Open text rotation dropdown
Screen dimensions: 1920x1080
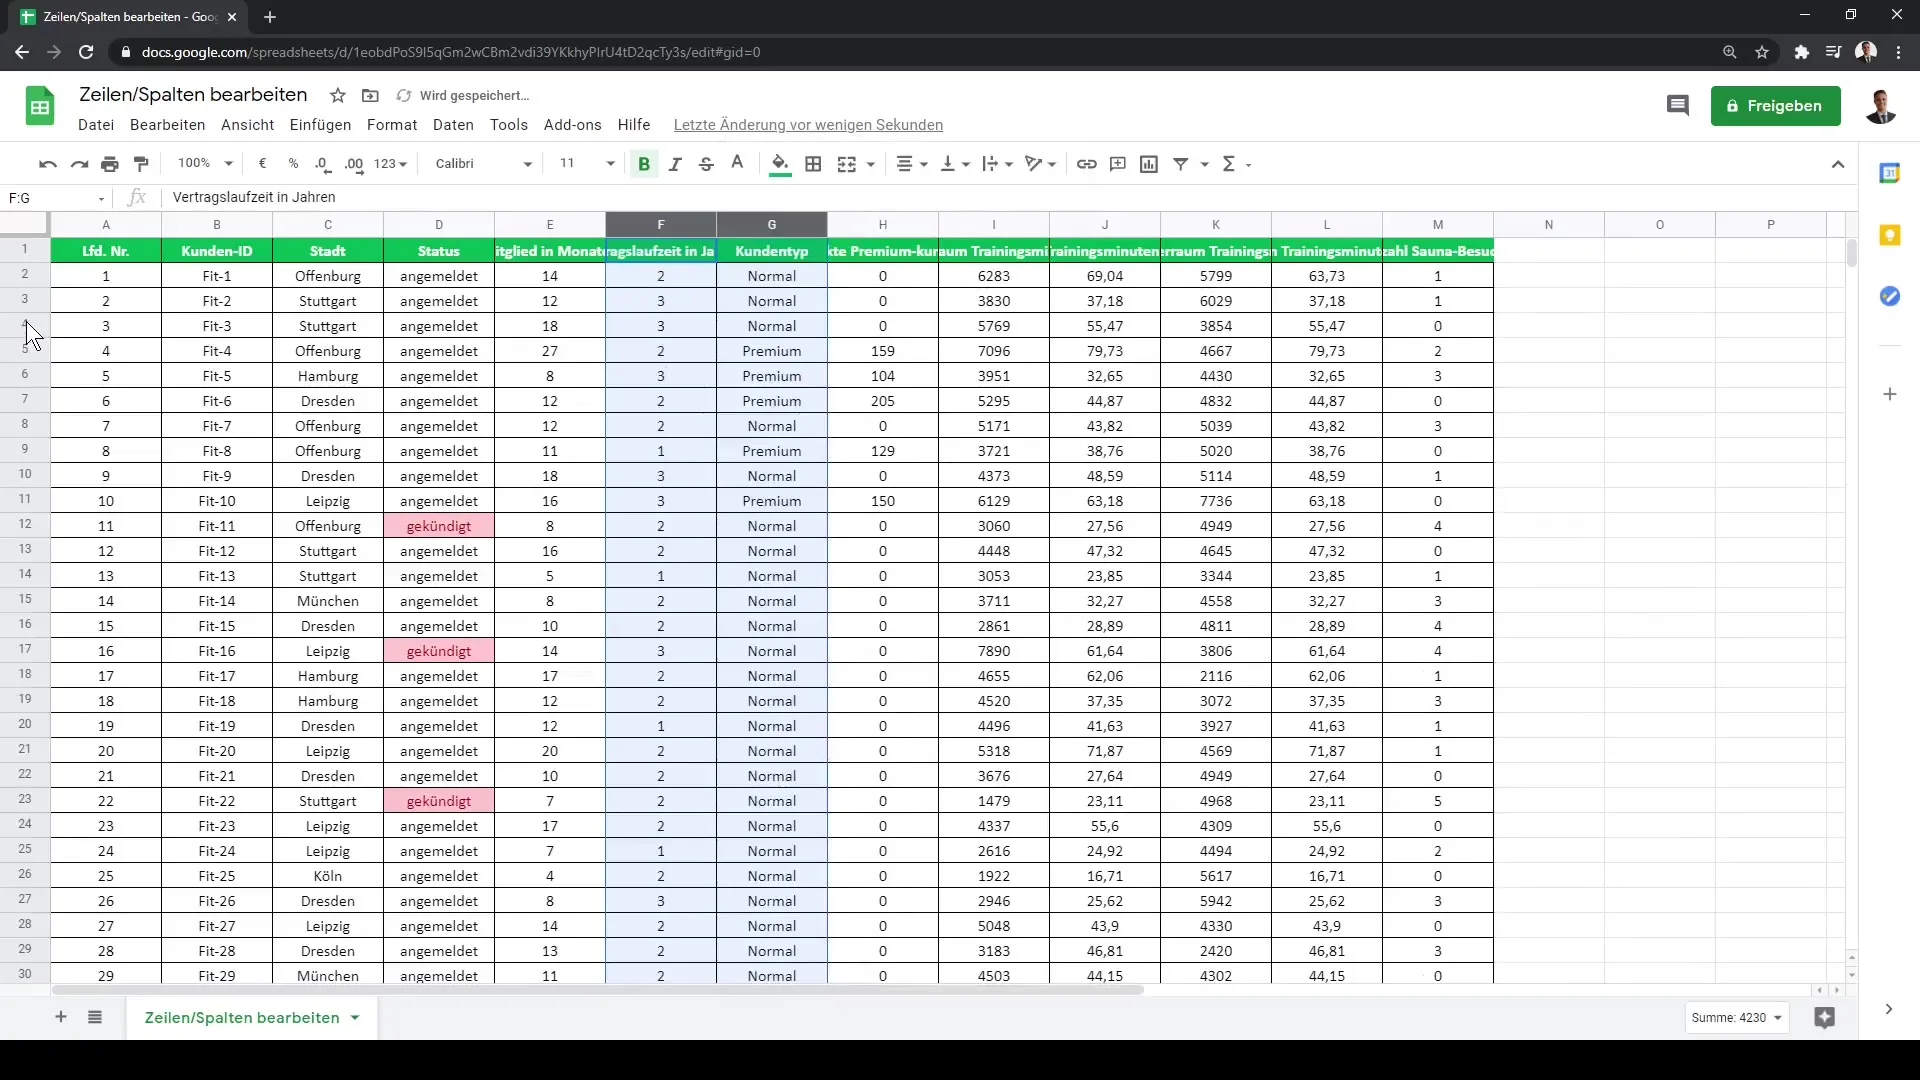coord(1041,164)
